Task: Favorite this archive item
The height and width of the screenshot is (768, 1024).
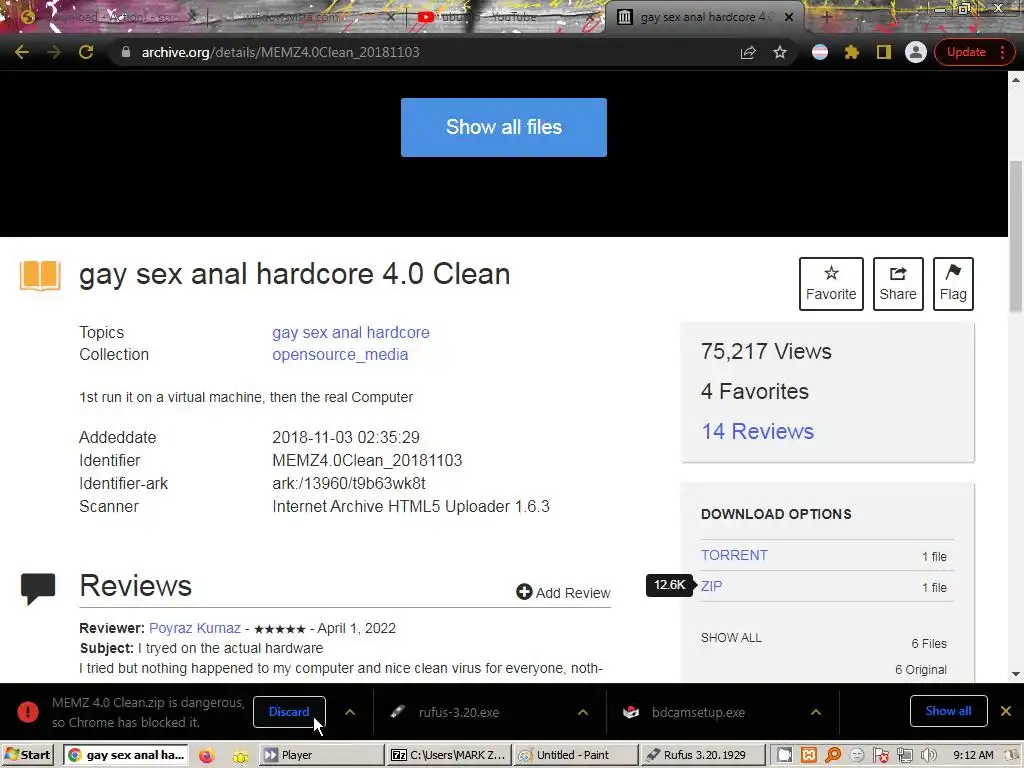Action: tap(831, 283)
